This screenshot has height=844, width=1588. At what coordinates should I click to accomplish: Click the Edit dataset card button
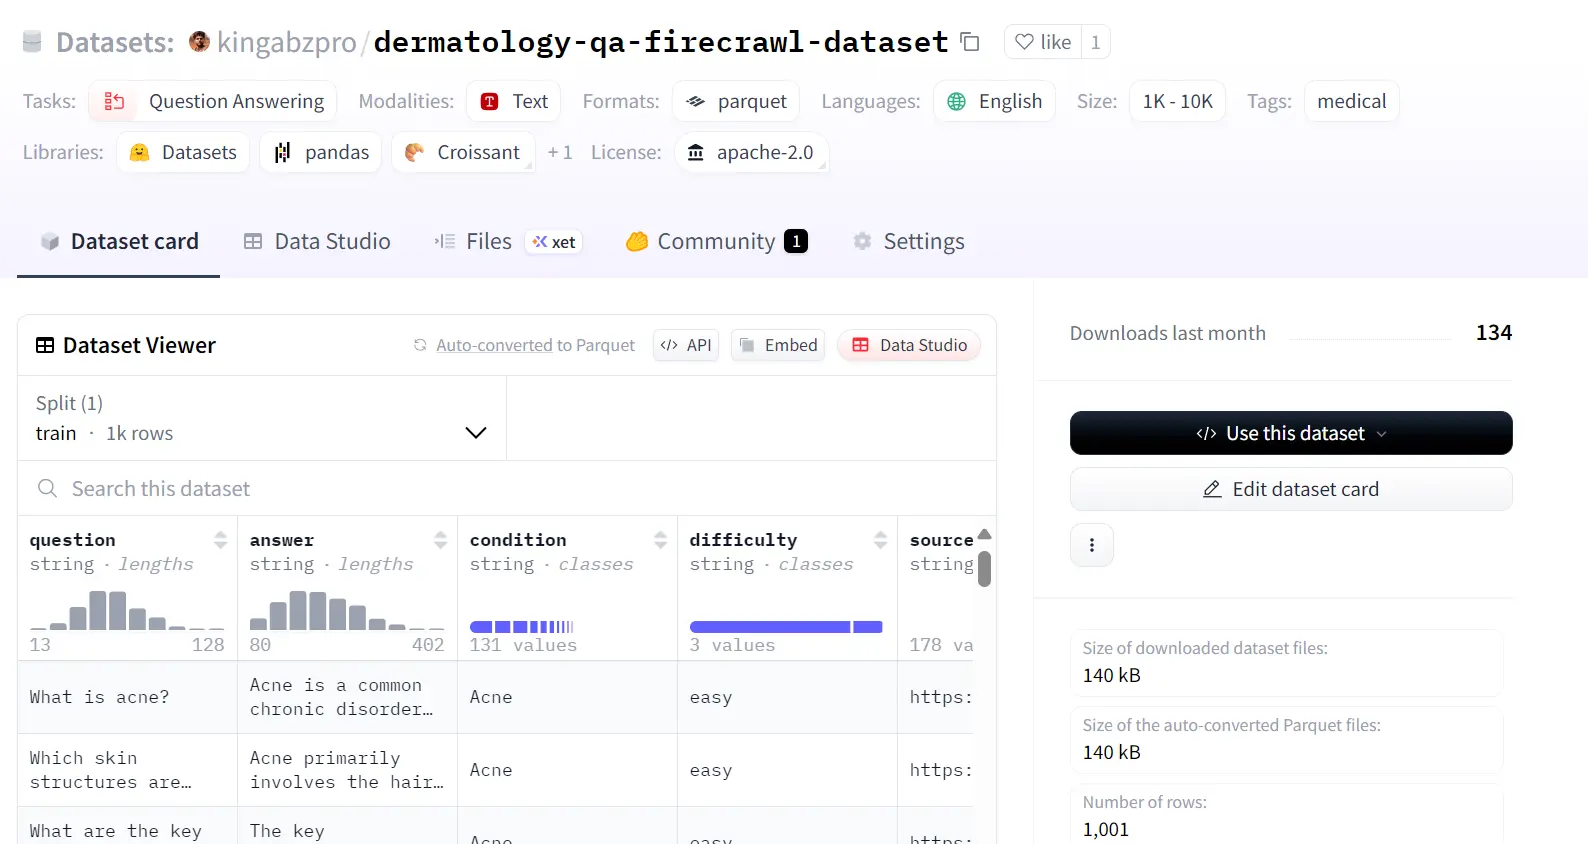1290,489
